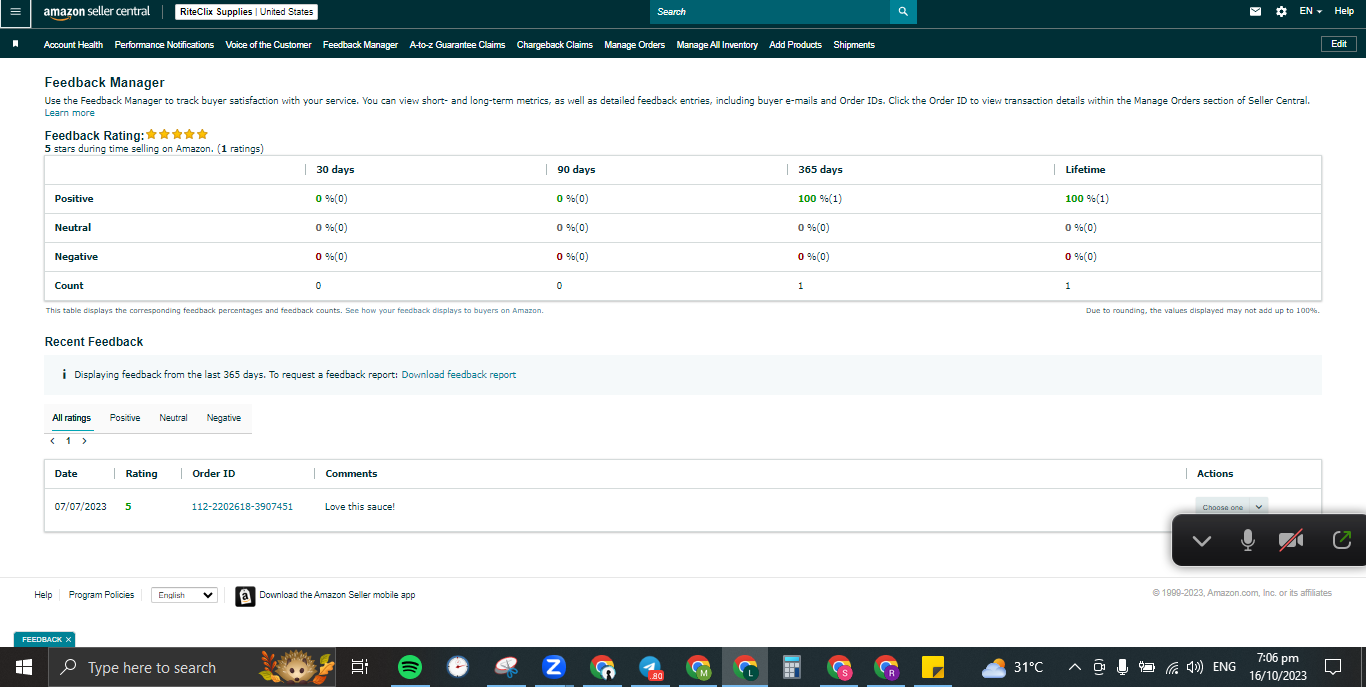
Task: Open the Windows notification center
Action: point(1332,667)
